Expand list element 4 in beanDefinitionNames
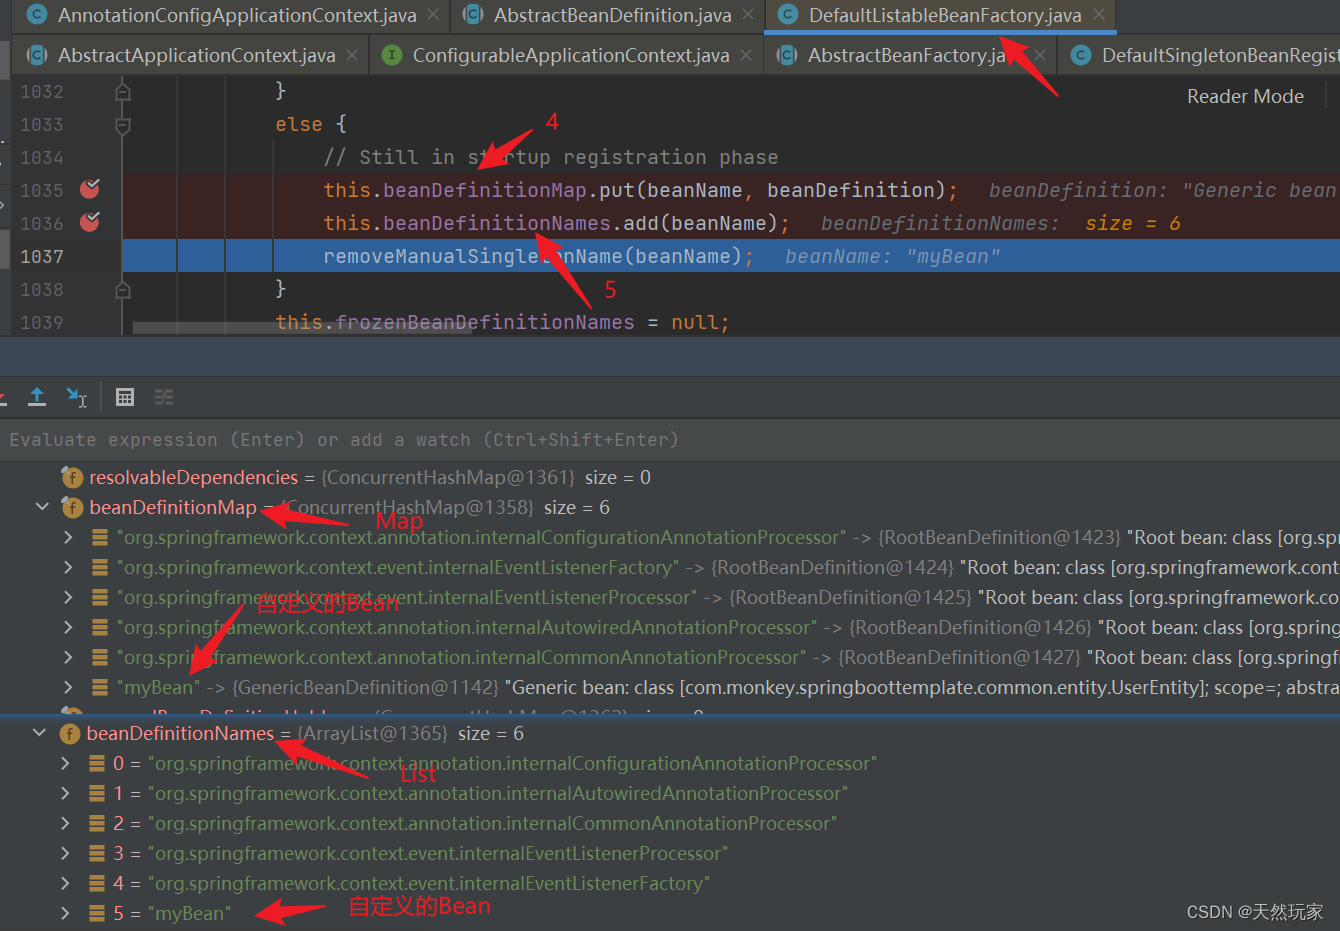 [65, 883]
